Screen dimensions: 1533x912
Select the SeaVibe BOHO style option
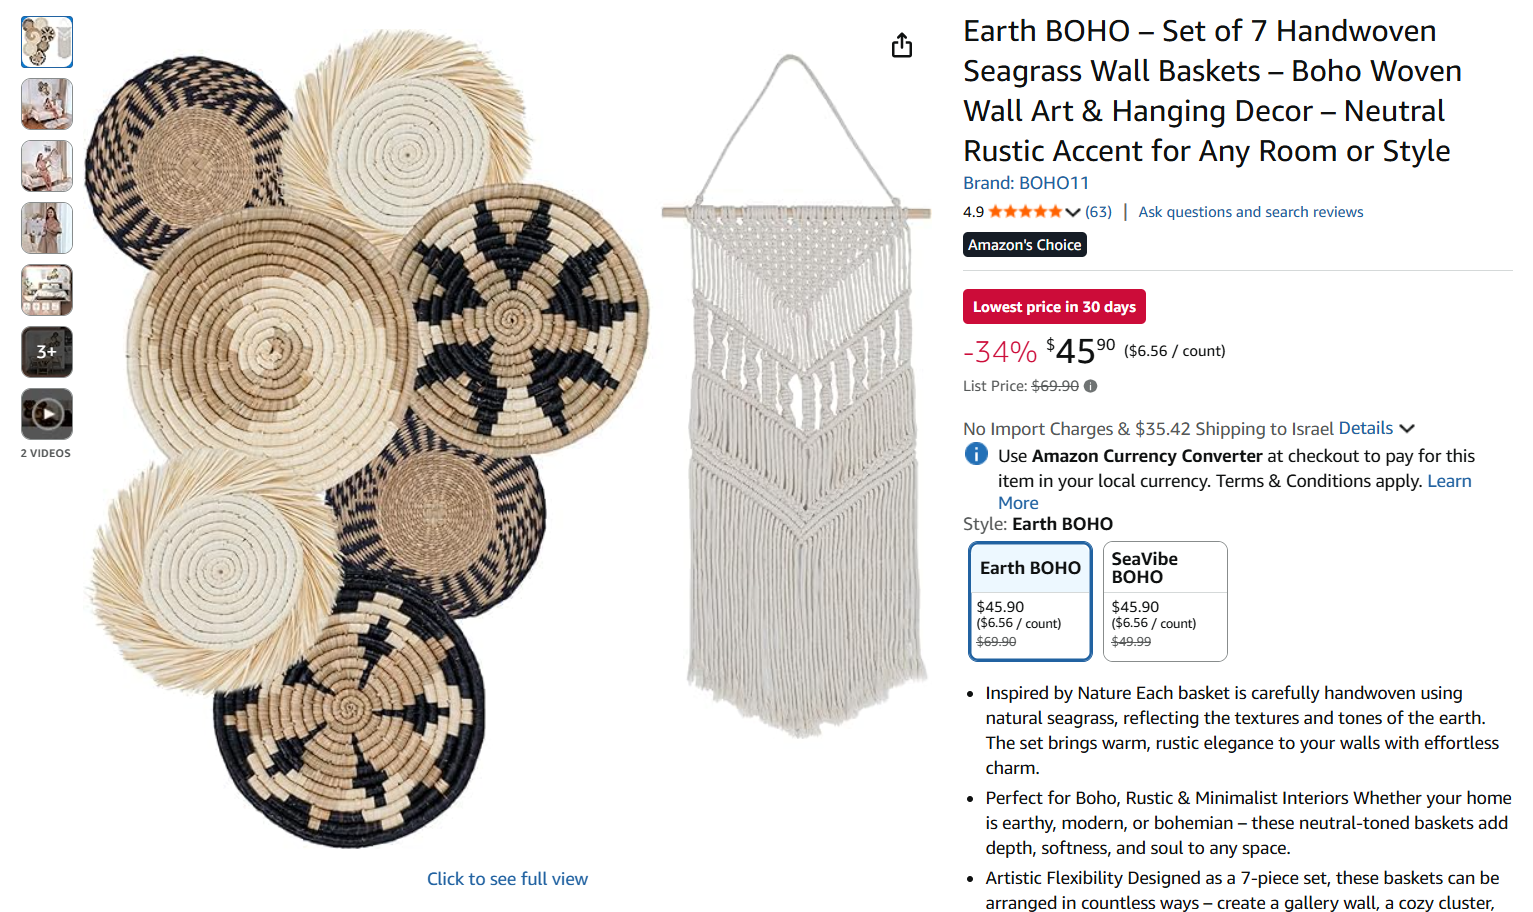coord(1165,601)
